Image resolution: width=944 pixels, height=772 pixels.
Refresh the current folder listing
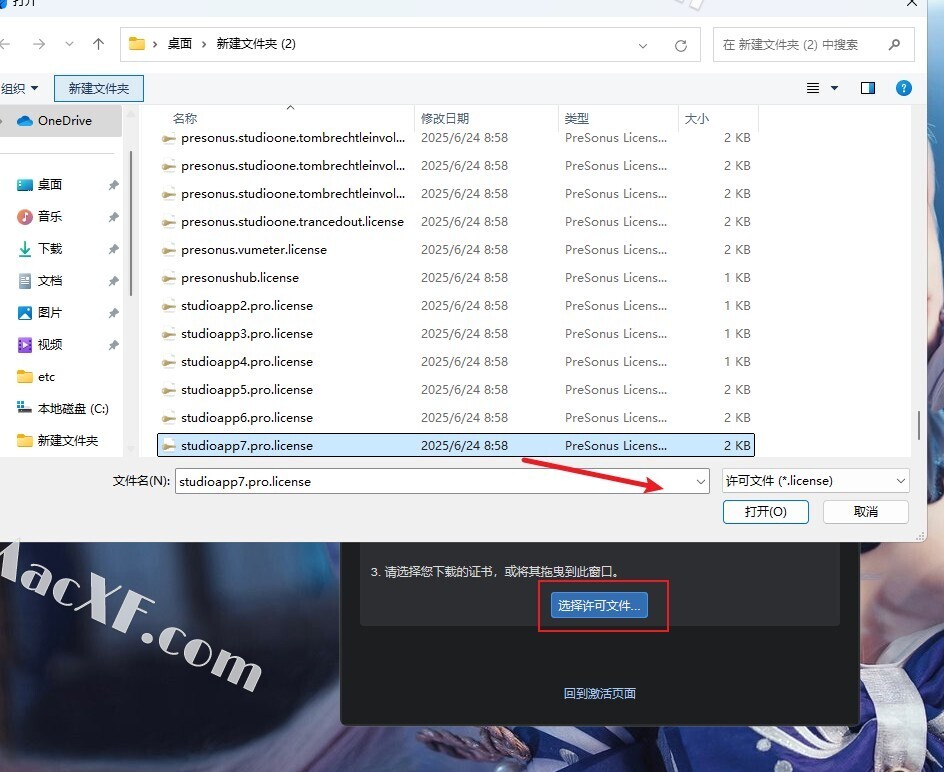681,45
